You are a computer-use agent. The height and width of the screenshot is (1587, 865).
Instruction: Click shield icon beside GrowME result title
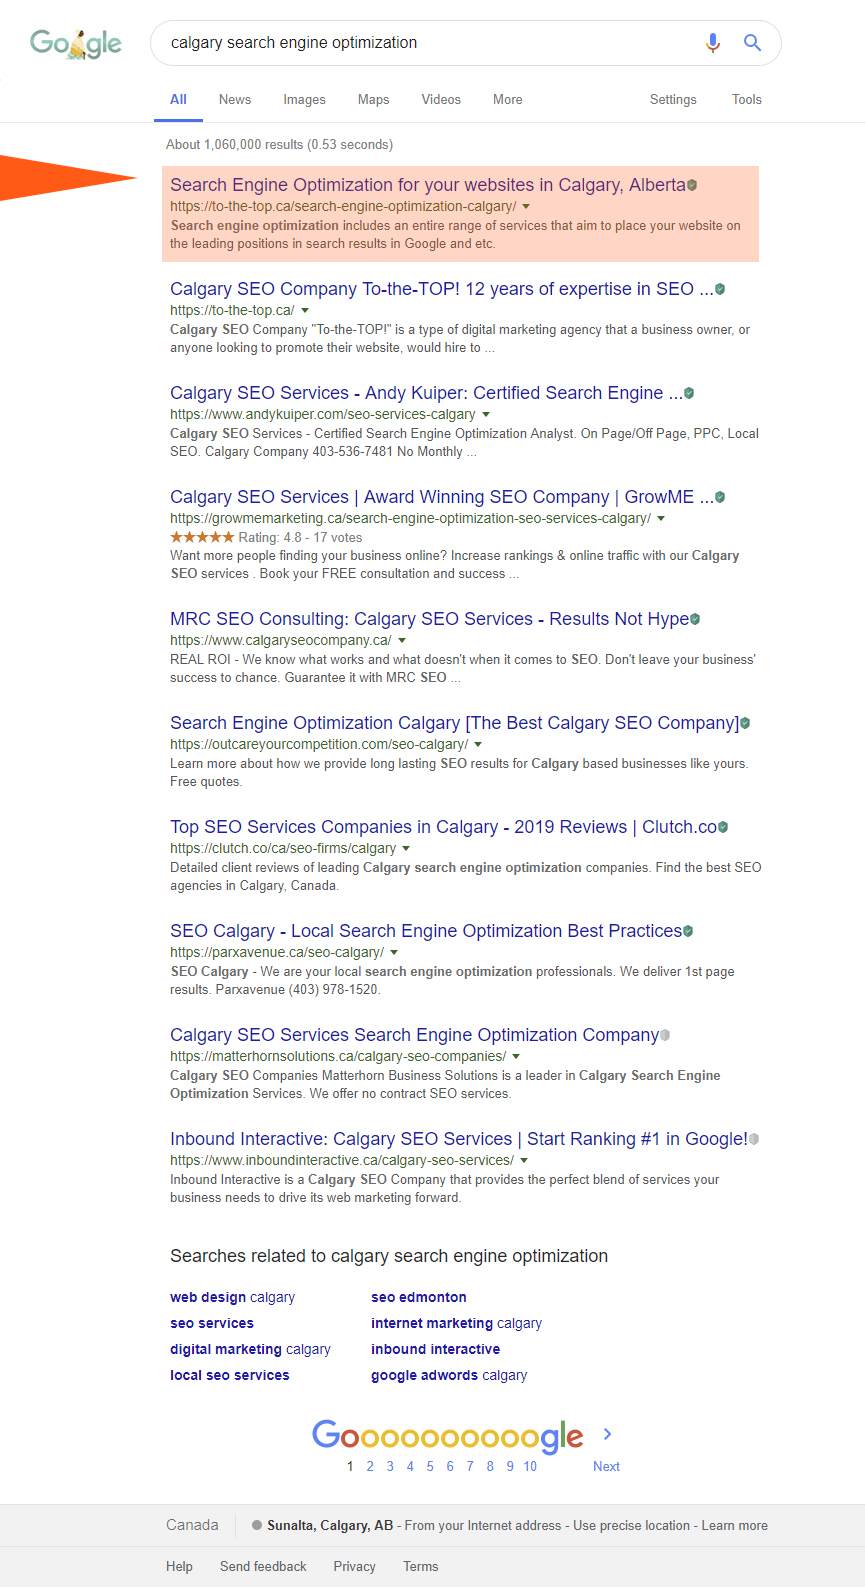point(720,497)
